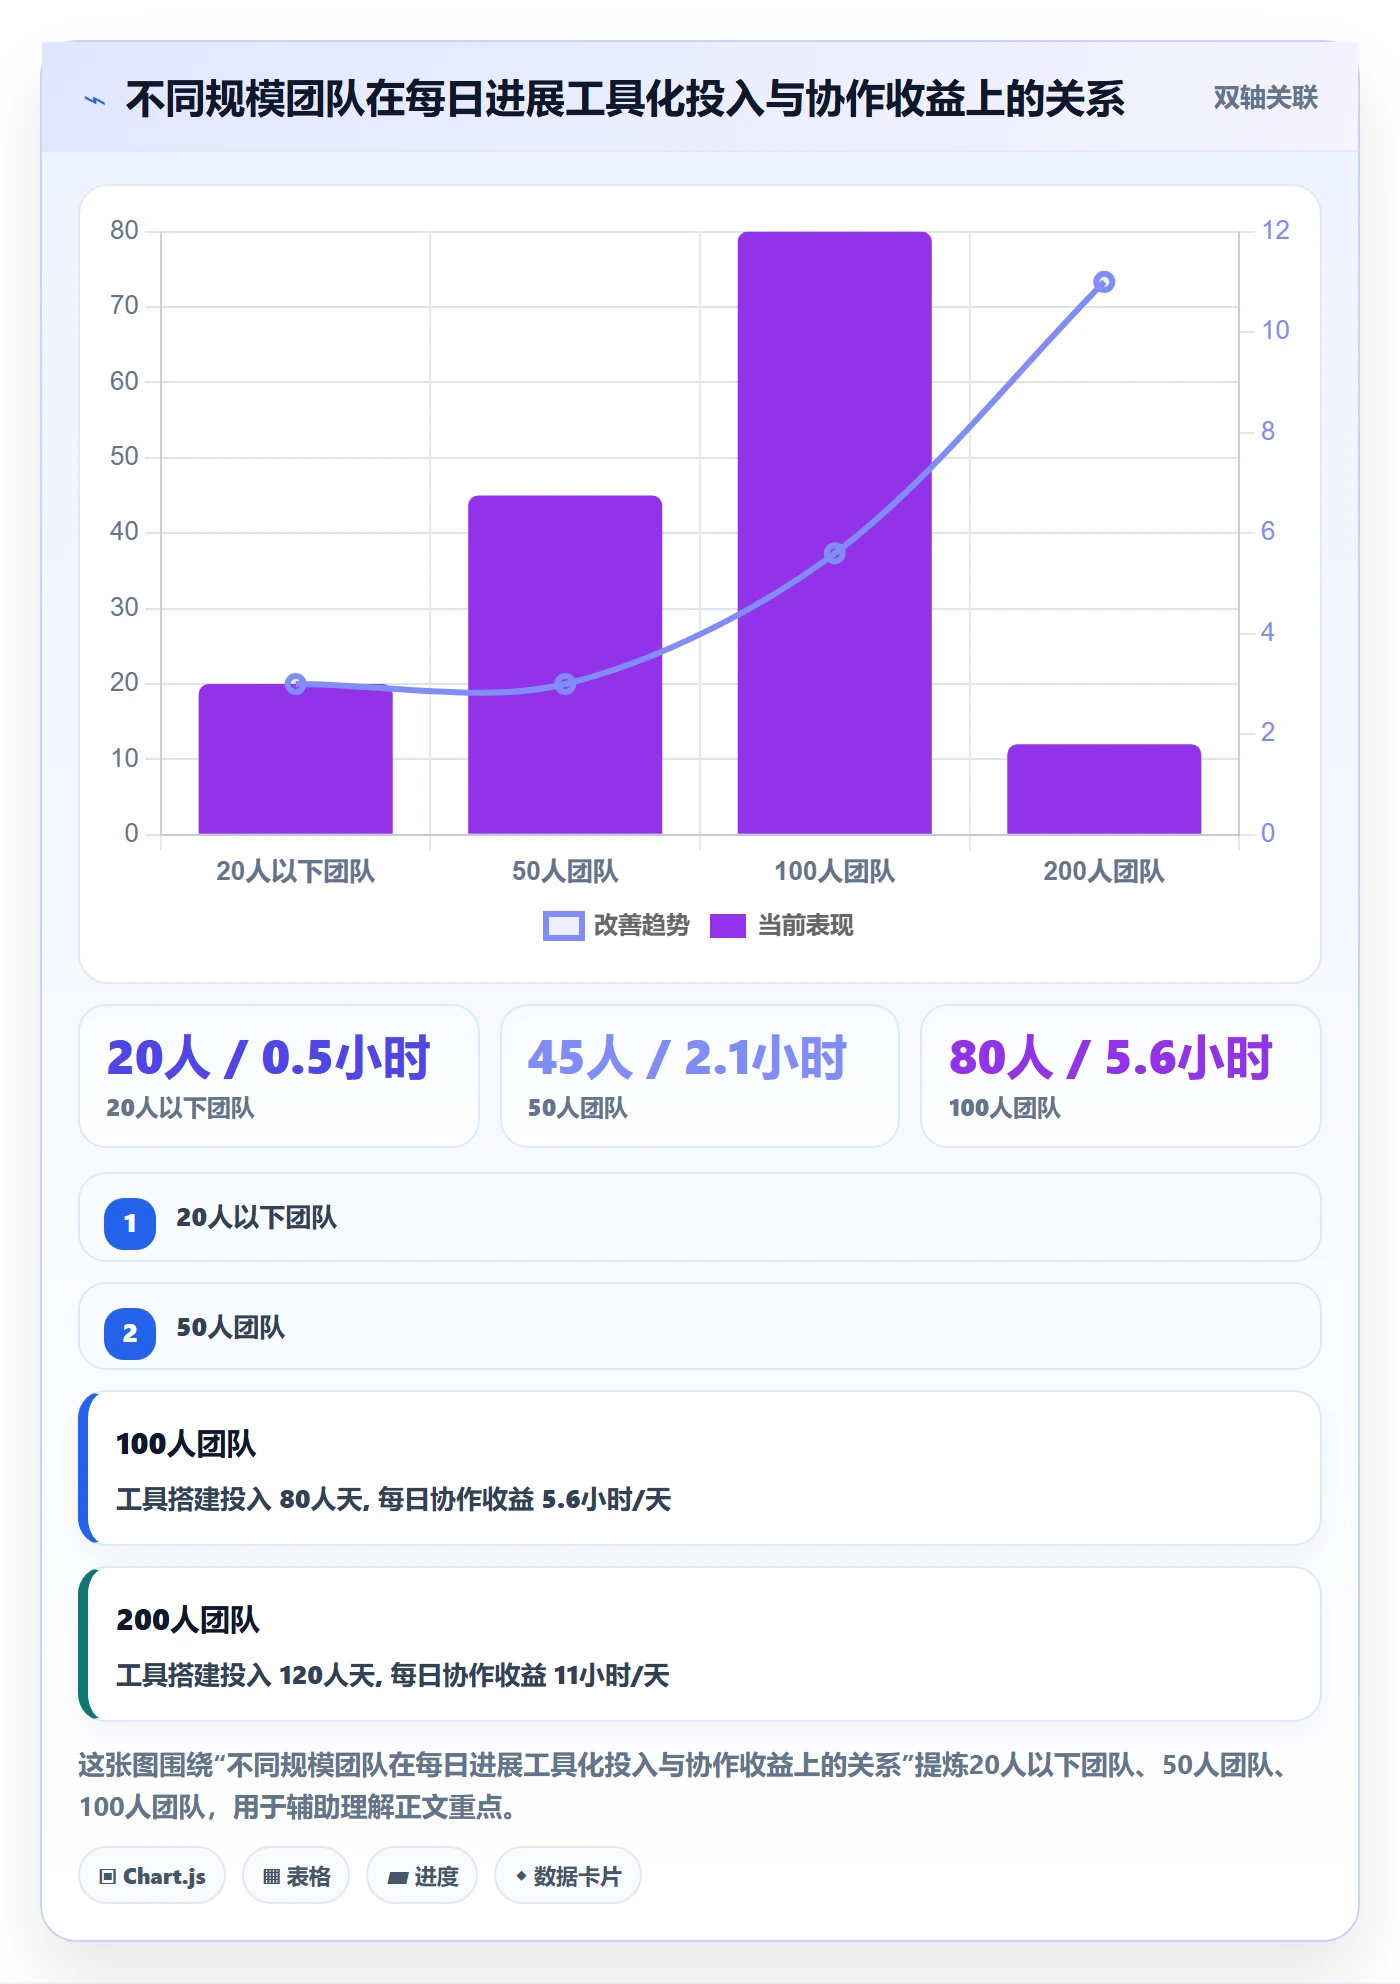Image resolution: width=1400 pixels, height=1984 pixels.
Task: Click the 进度 tag chip
Action: tap(422, 1876)
